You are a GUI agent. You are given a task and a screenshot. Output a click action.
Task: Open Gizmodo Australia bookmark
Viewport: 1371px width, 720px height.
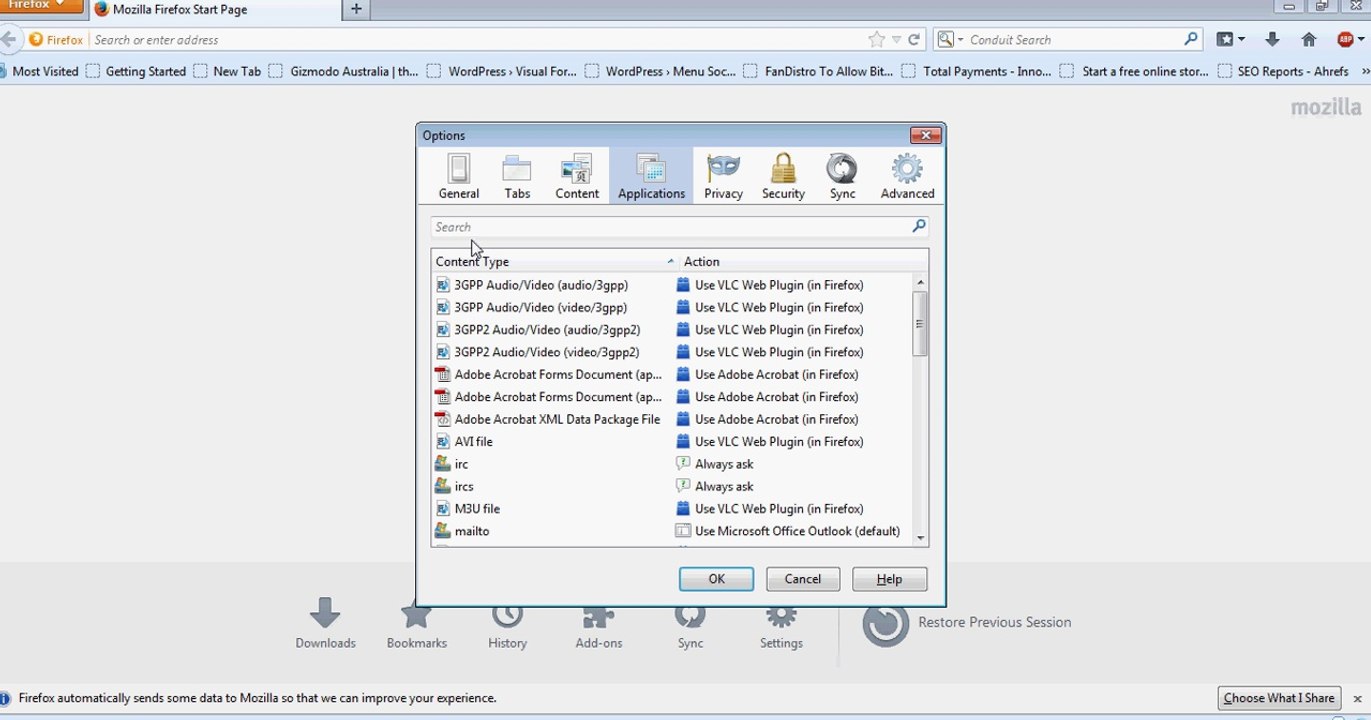pos(344,71)
